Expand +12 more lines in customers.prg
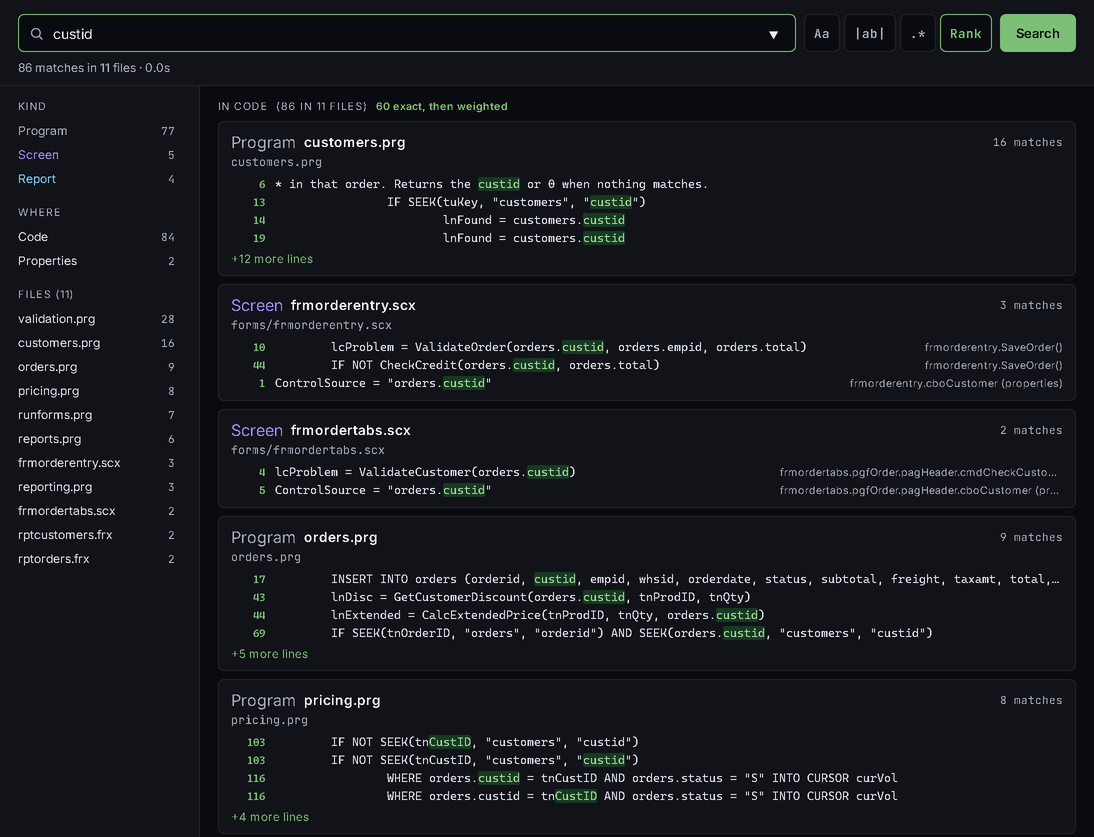 pyautogui.click(x=272, y=259)
